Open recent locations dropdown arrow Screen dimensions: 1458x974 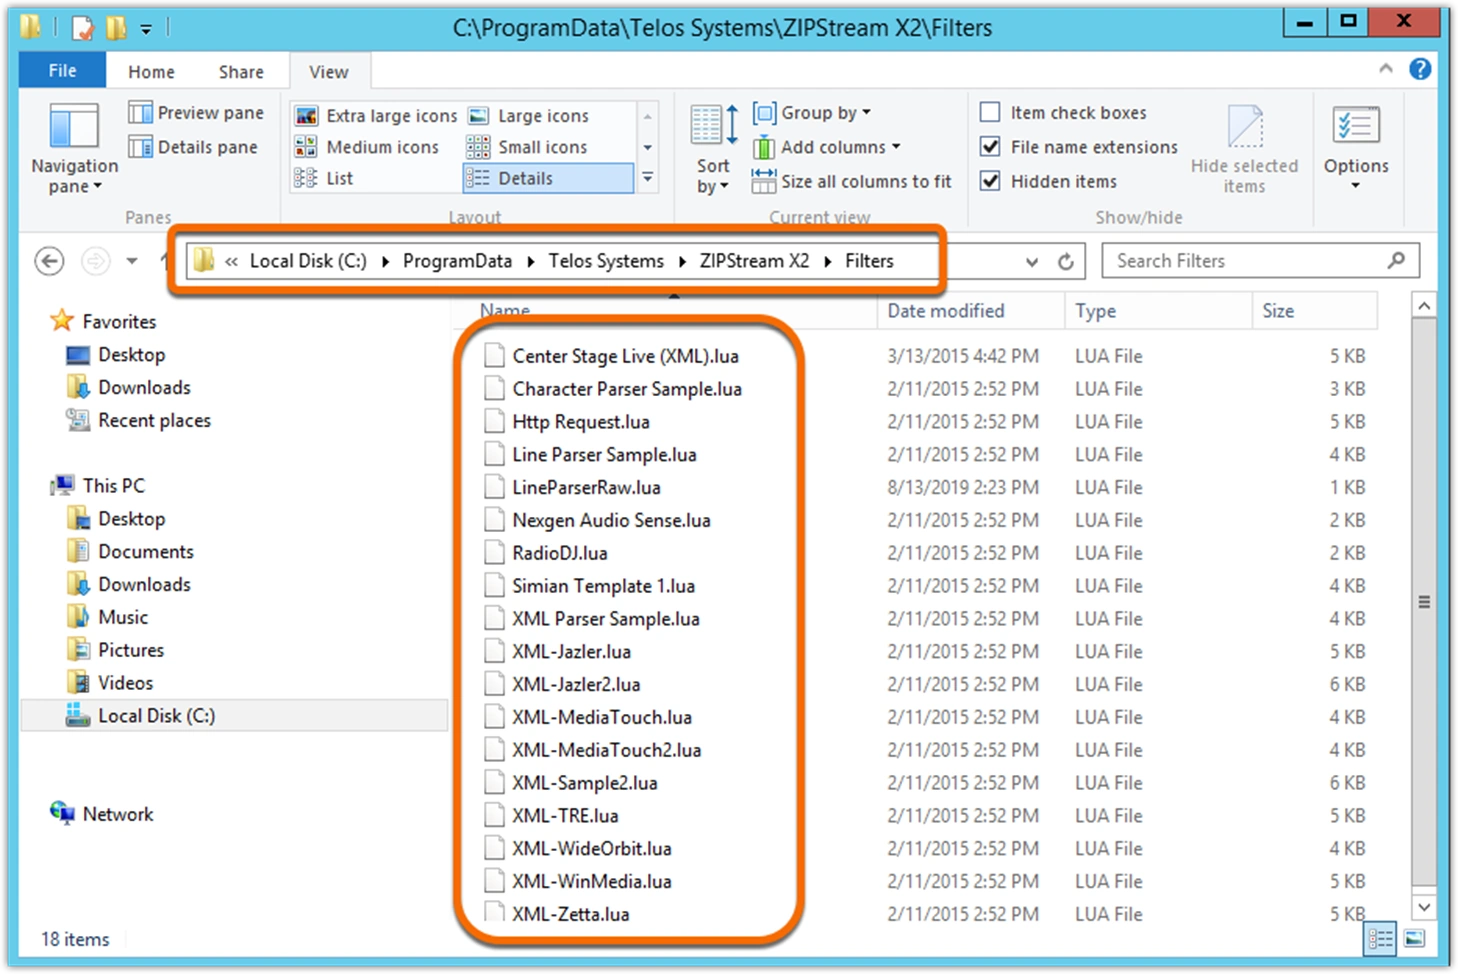pos(132,261)
